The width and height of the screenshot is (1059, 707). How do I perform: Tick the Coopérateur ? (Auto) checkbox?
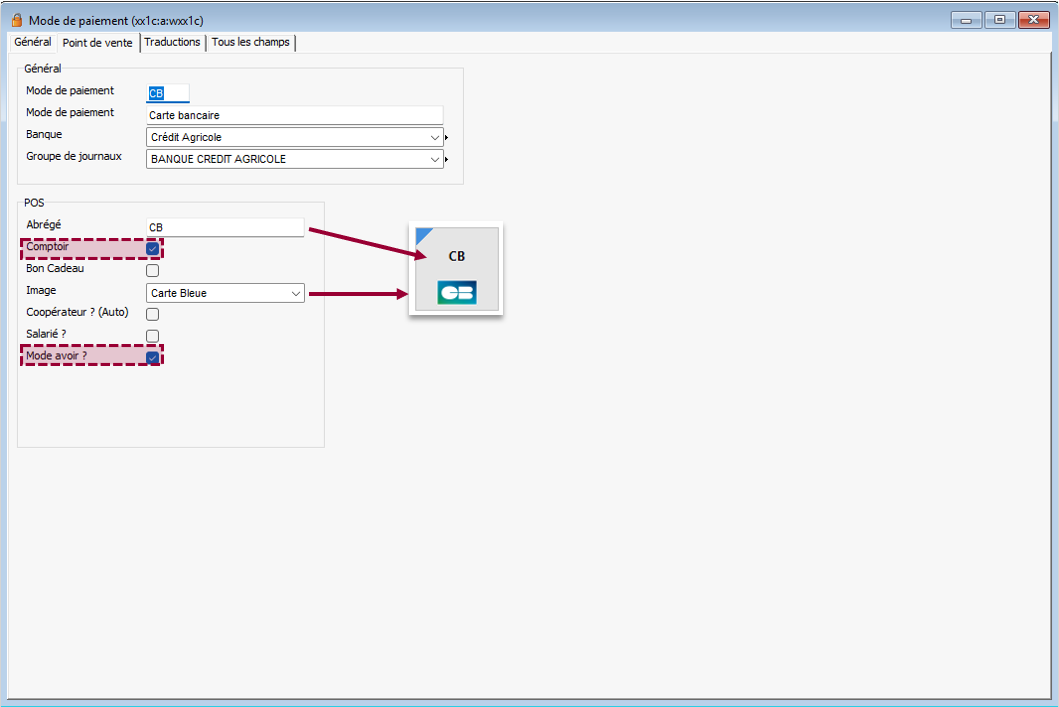(153, 314)
